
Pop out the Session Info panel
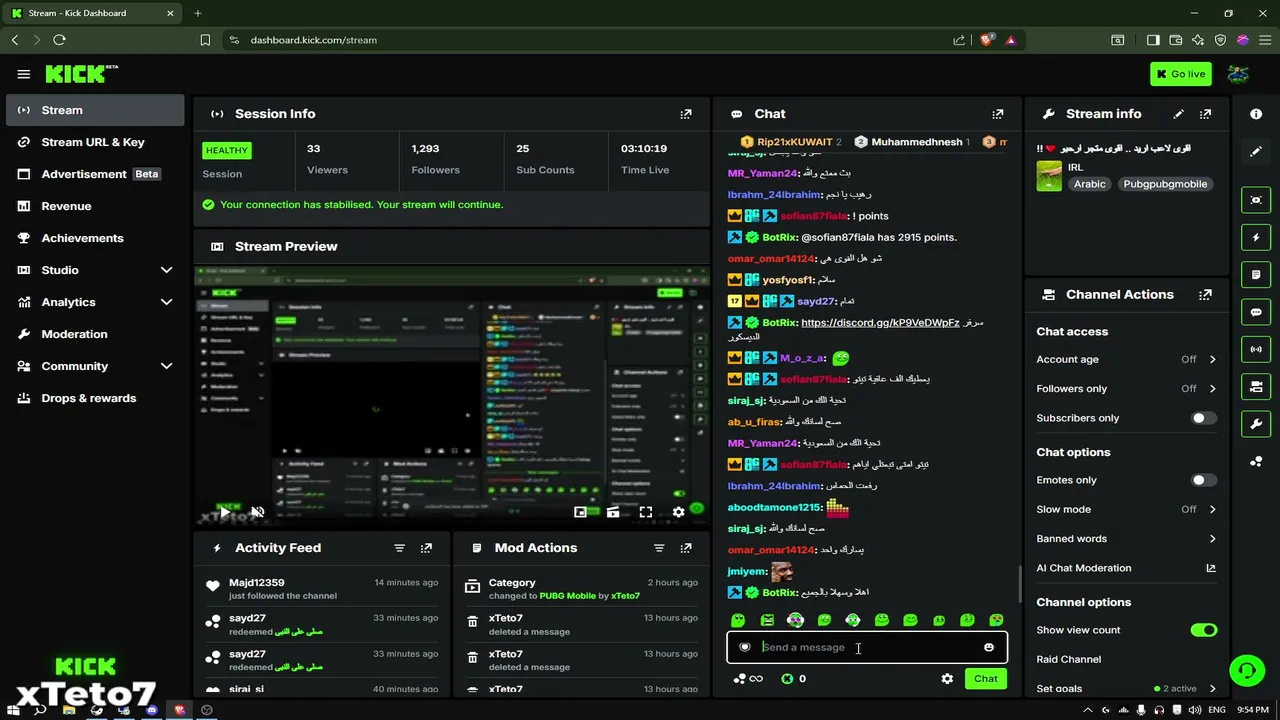[x=686, y=114]
